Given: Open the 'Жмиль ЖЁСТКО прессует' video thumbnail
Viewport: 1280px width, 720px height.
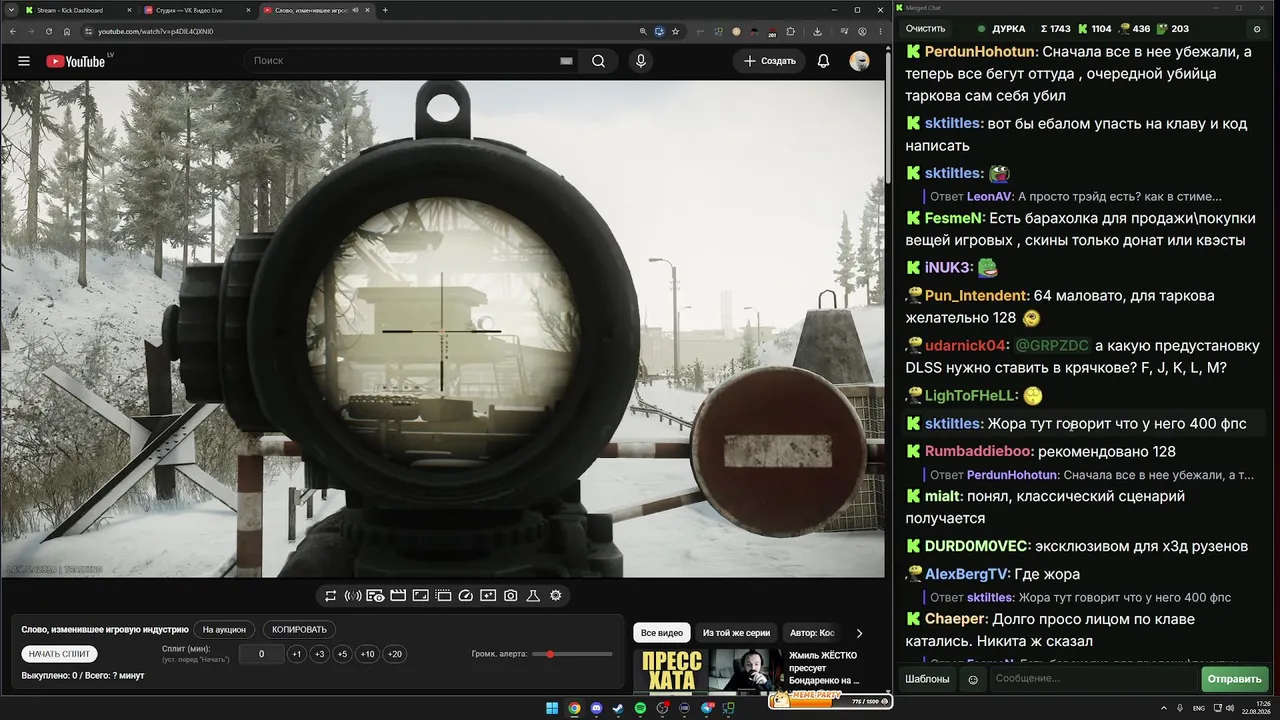Looking at the screenshot, I should (707, 670).
